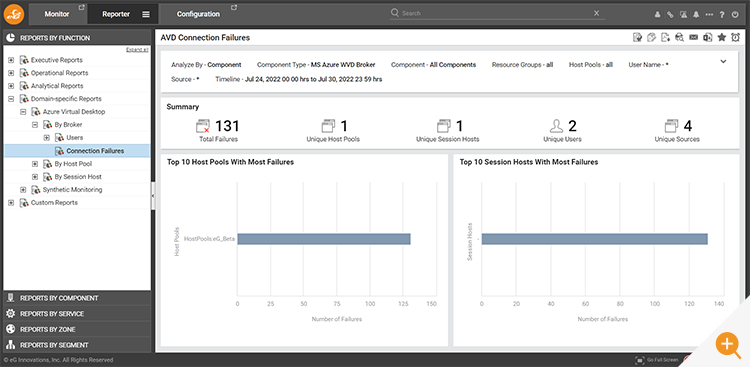Expand the report filter chevron
The image size is (750, 367).
pyautogui.click(x=723, y=61)
